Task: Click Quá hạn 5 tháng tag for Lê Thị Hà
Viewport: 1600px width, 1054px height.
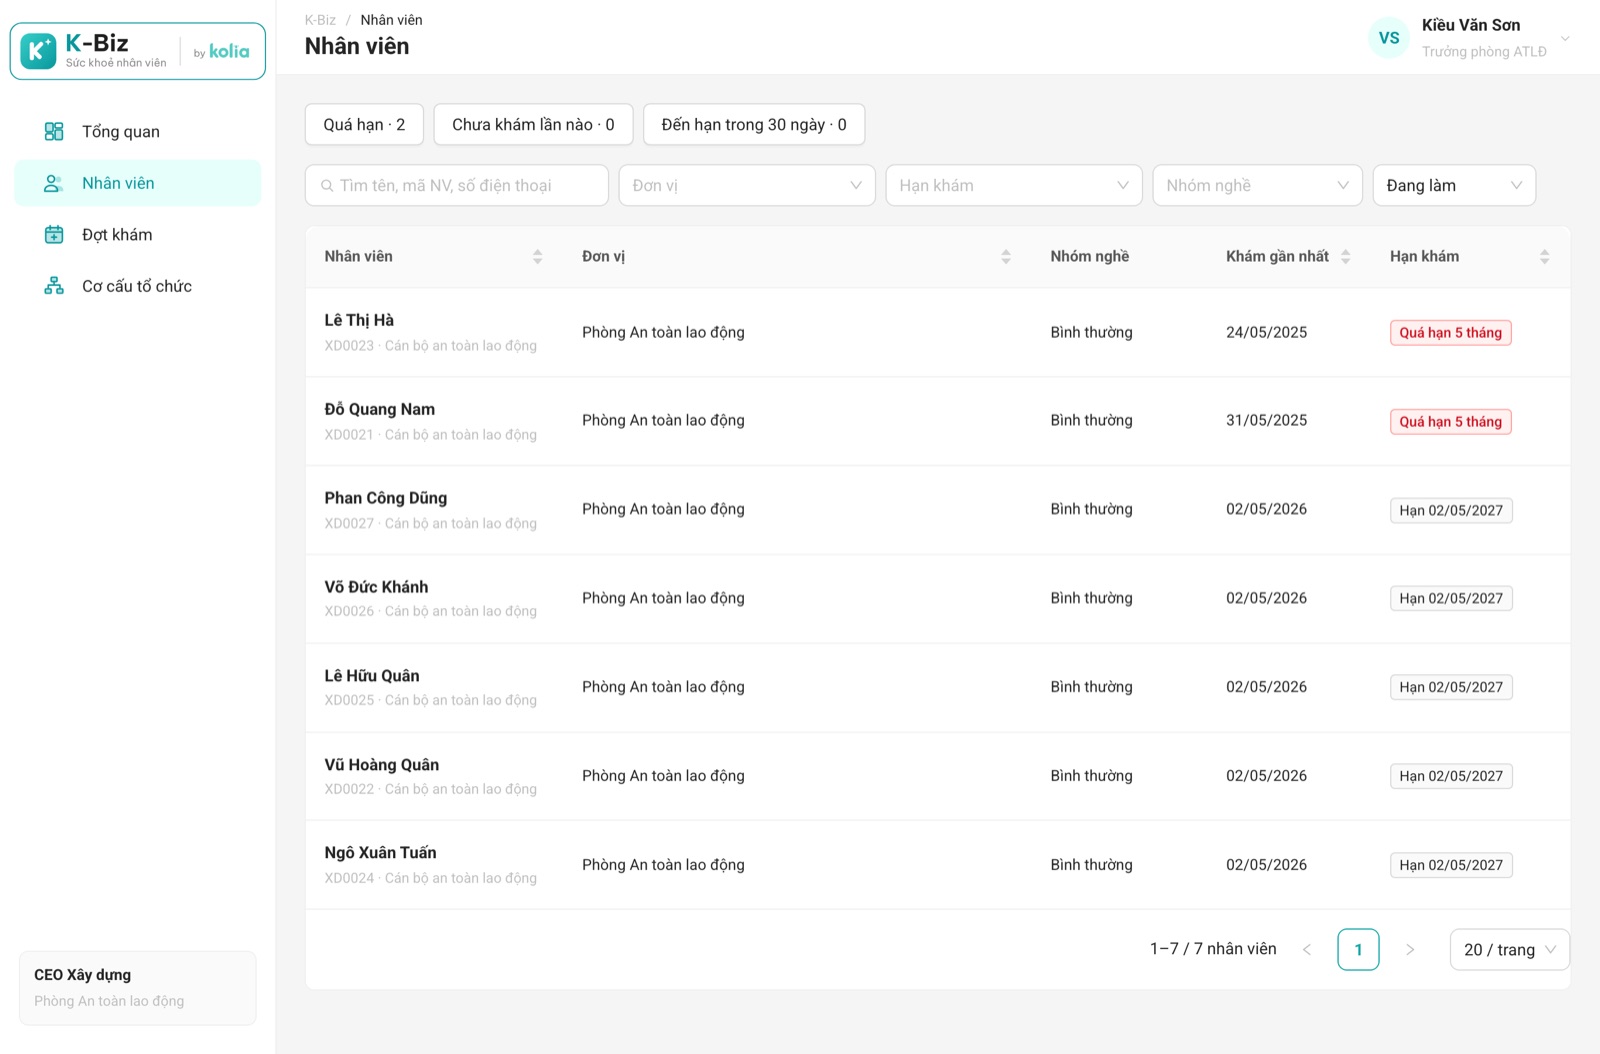Action: (x=1450, y=333)
